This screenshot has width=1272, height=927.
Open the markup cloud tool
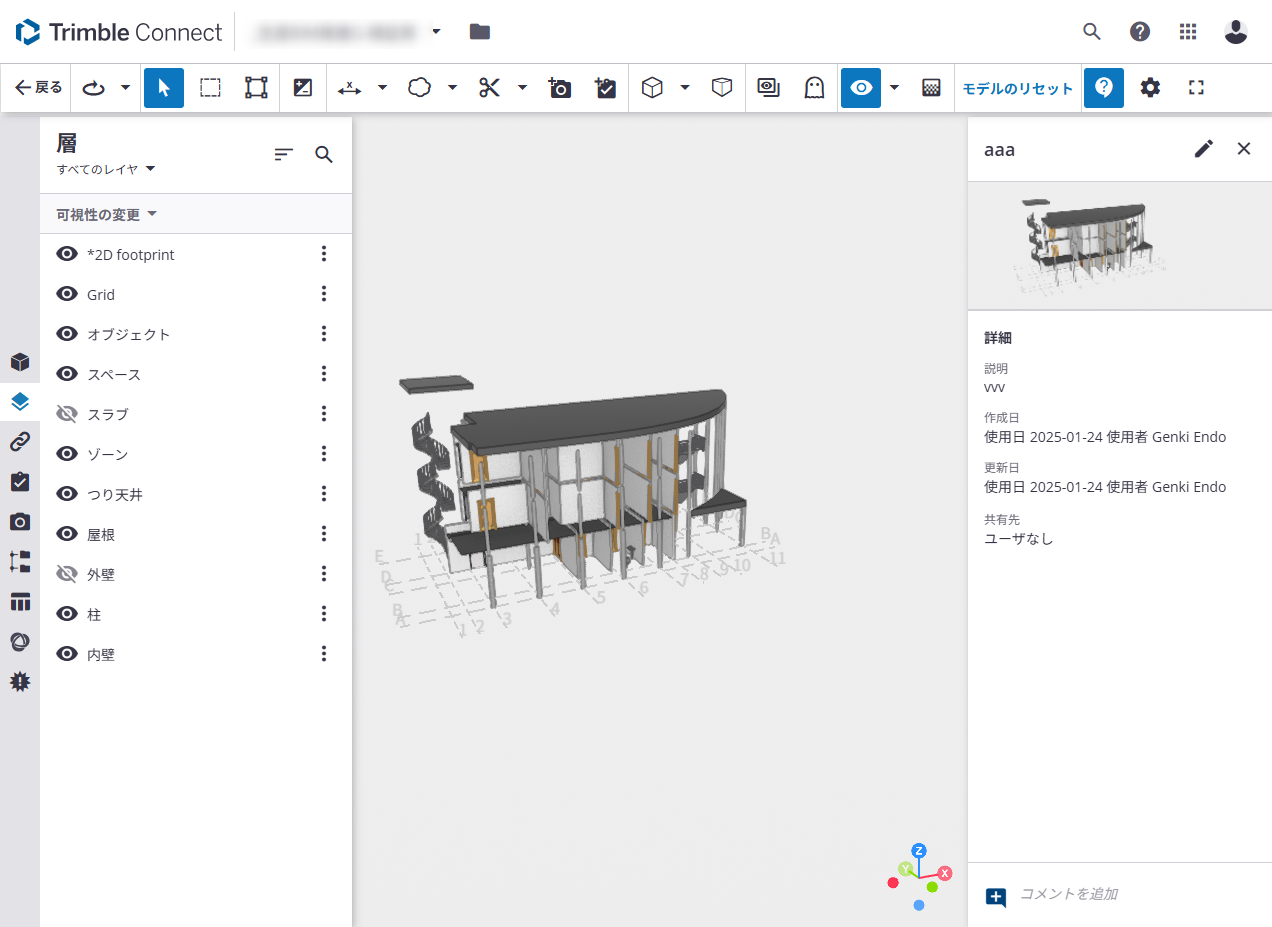pos(419,88)
